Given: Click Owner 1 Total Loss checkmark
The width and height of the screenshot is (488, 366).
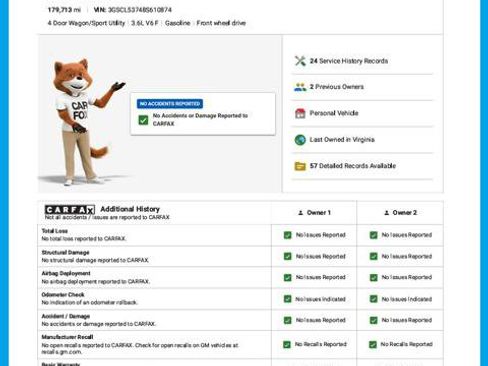Looking at the screenshot, I should (287, 235).
